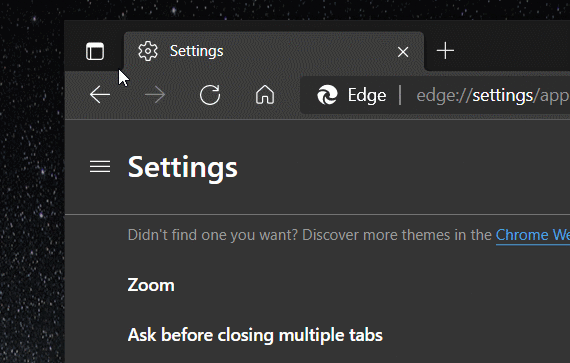The width and height of the screenshot is (570, 363).
Task: Open the vertical tabs pane icon
Action: [95, 51]
